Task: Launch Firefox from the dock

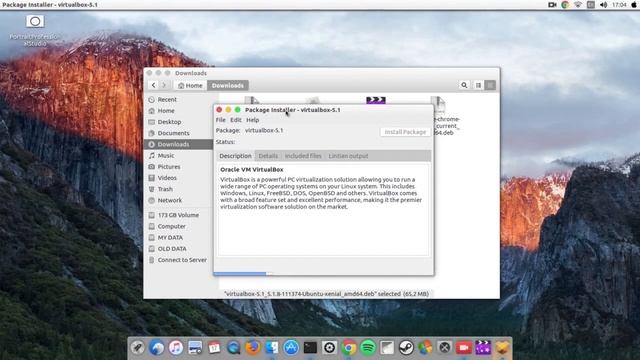Action: pyautogui.click(x=253, y=348)
